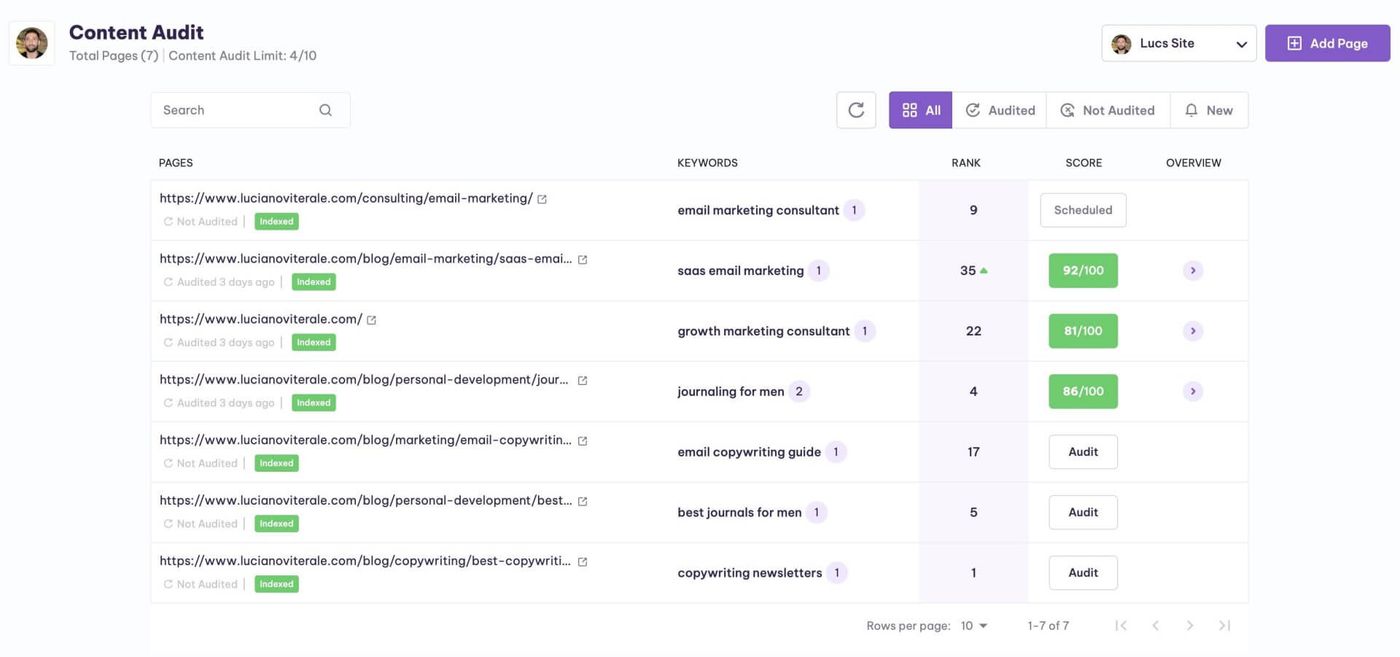Open external link icon for consulting/email-marketing page
Viewport: 1400px width, 657px height.
[x=542, y=199]
